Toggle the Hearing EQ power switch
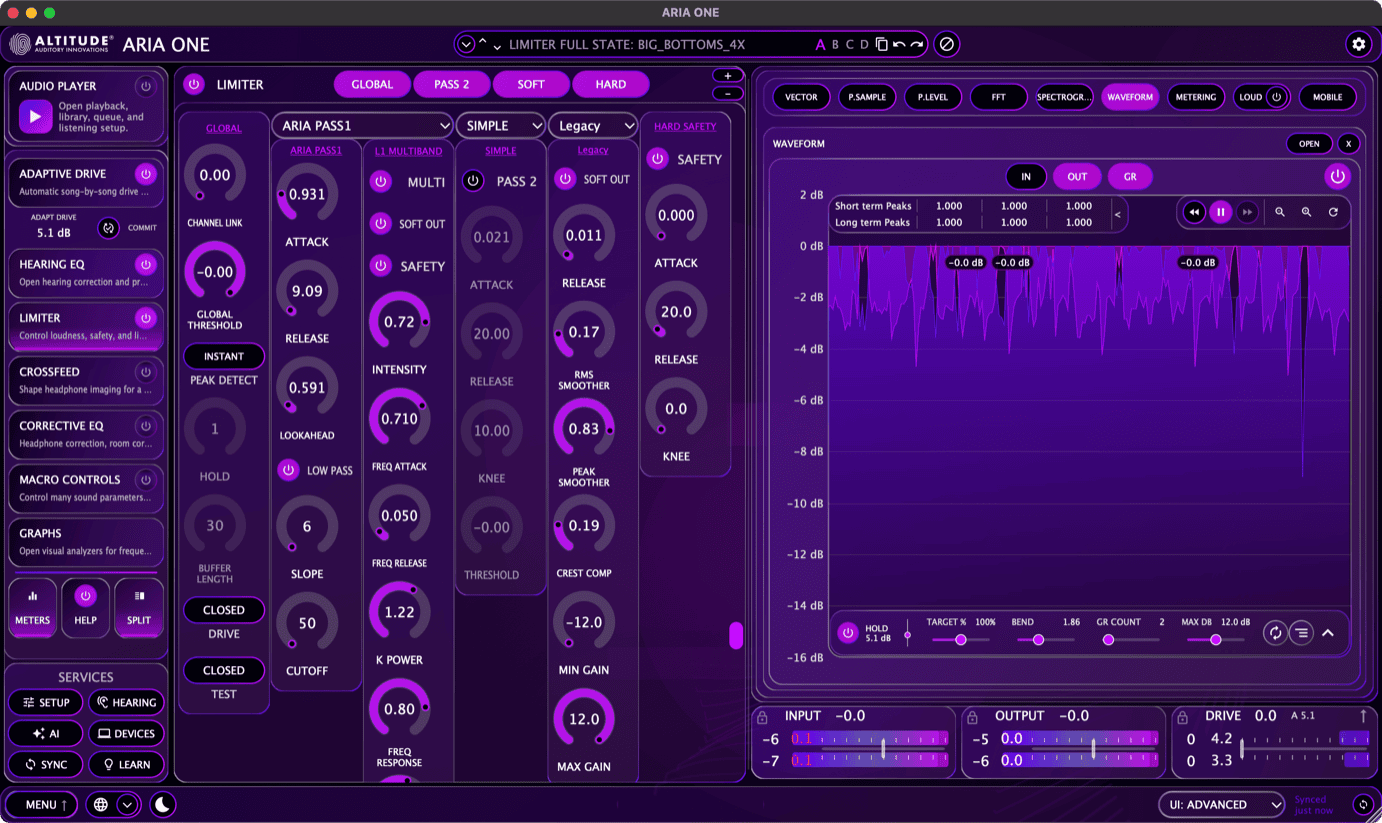Screen dimensions: 1382x823 click(x=146, y=265)
